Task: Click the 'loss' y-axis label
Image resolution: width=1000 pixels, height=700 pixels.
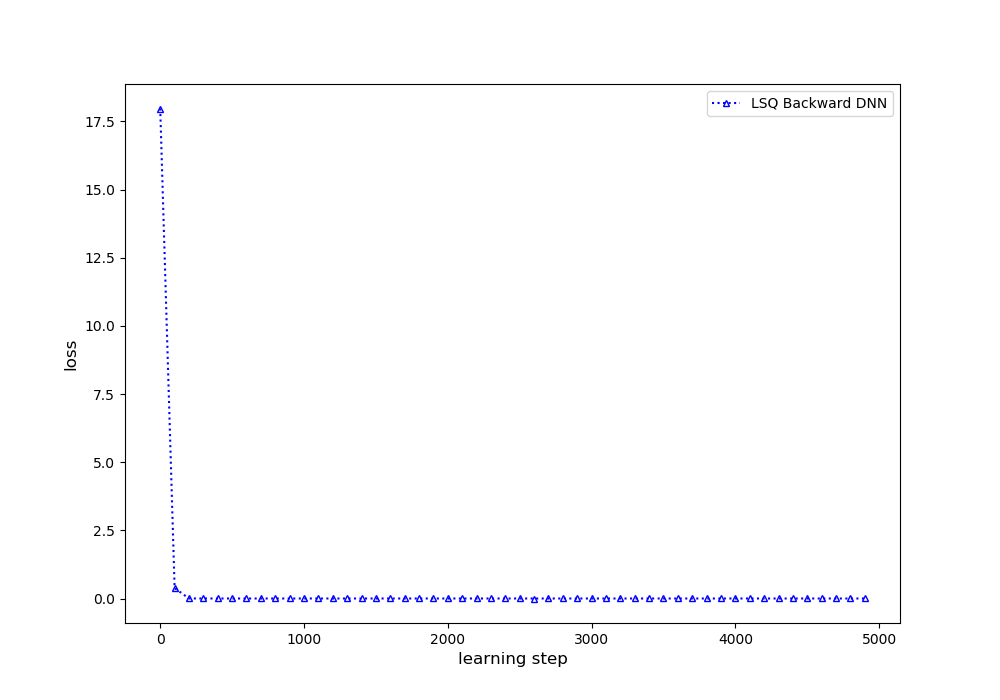Action: click(x=71, y=355)
